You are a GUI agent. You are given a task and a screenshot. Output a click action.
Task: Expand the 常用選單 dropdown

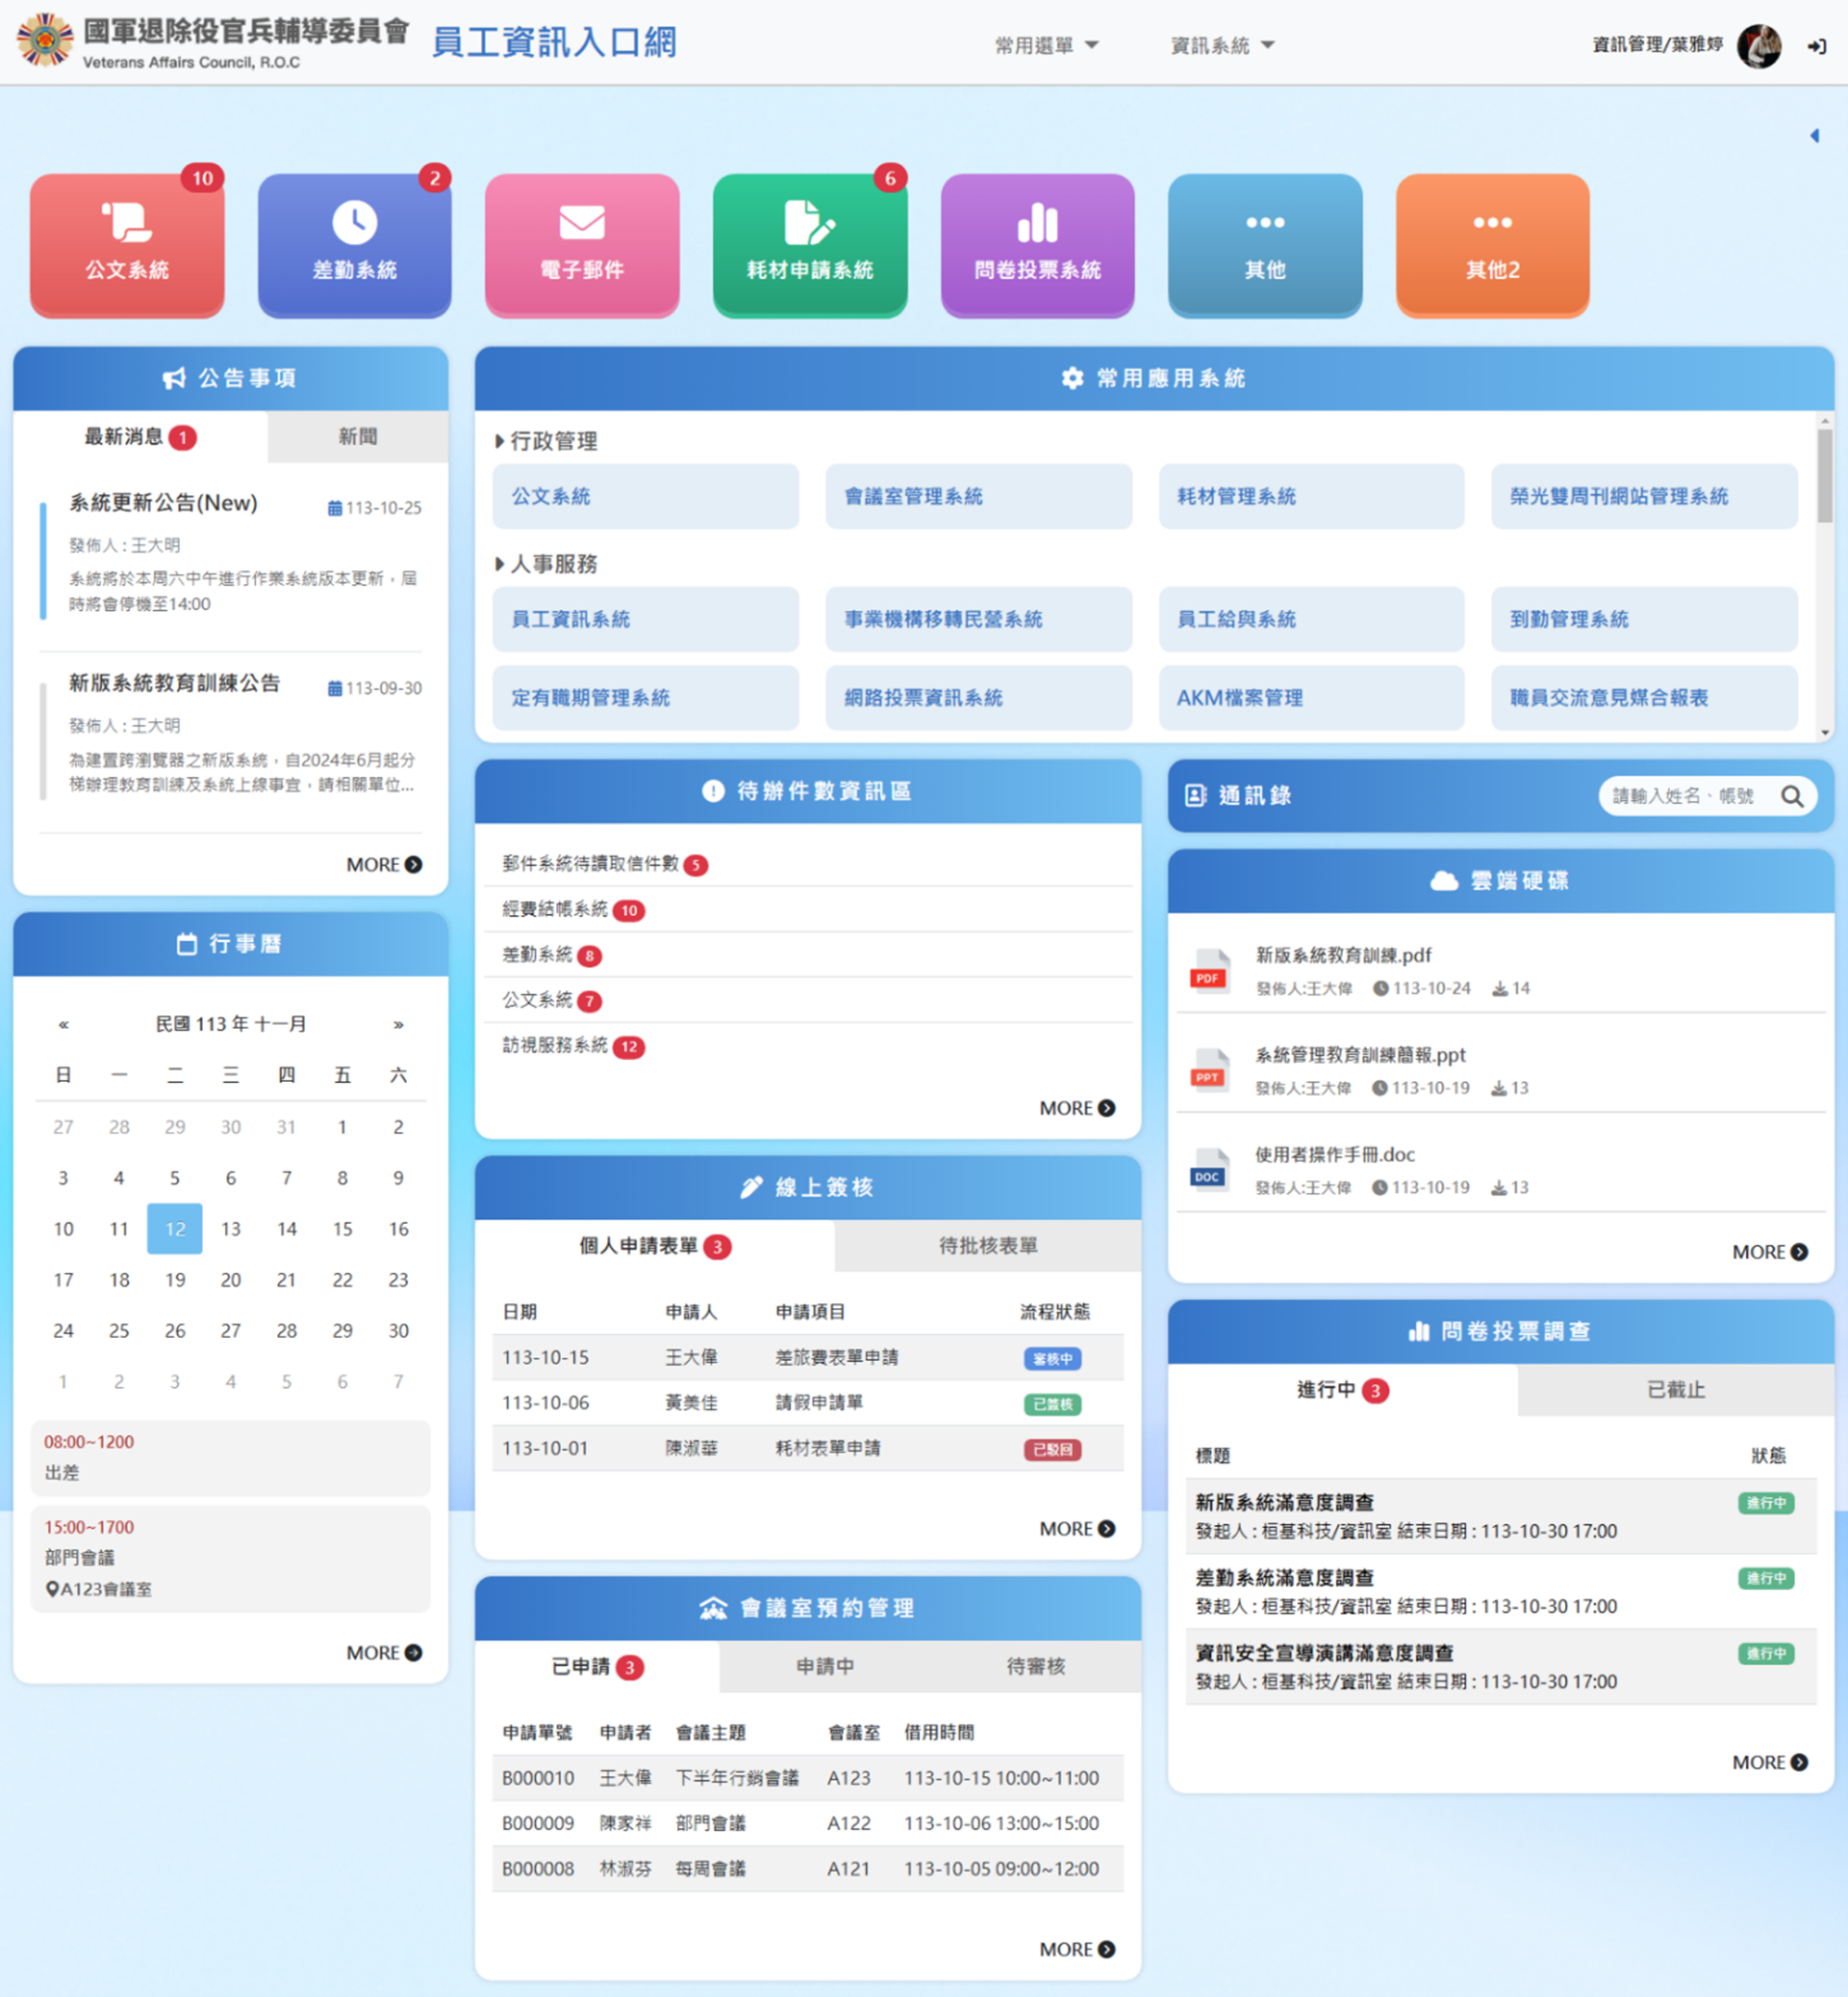(1046, 45)
